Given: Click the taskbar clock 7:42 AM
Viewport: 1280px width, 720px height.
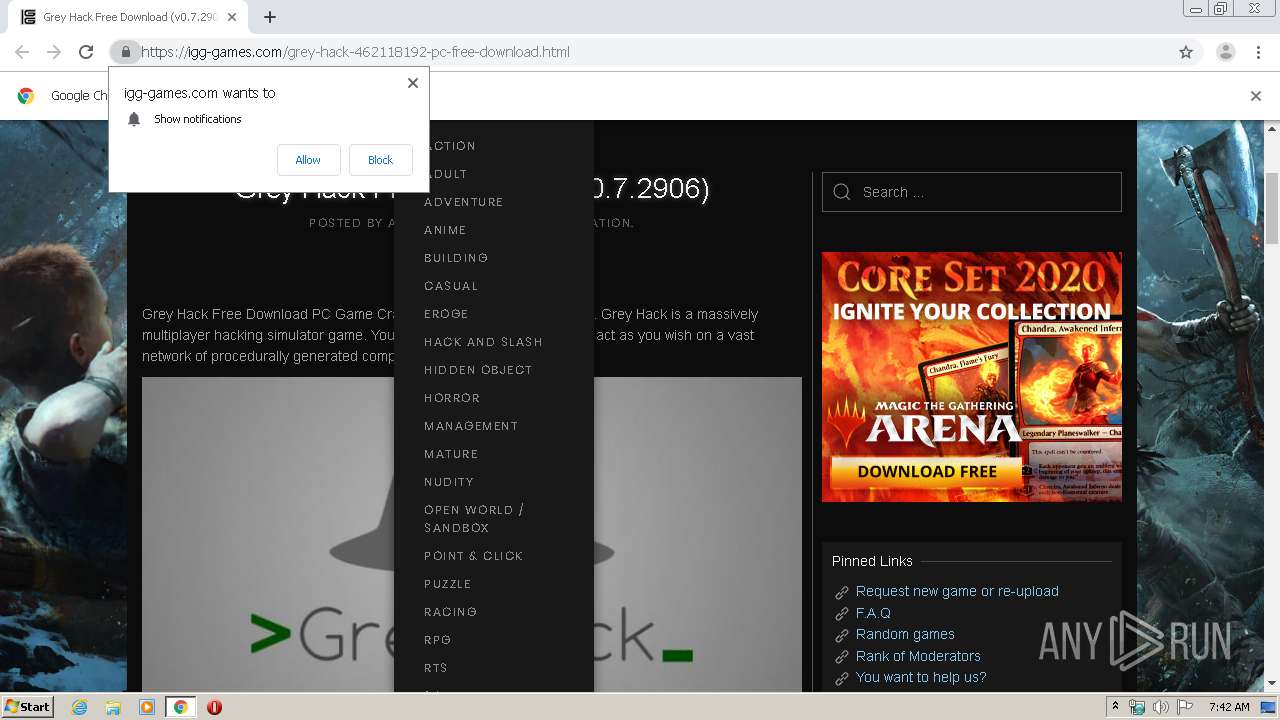Looking at the screenshot, I should [1228, 707].
